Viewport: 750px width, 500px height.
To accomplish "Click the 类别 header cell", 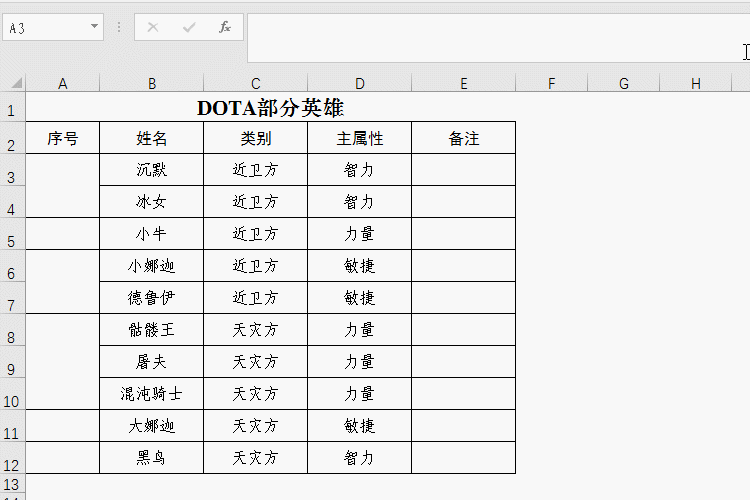I will (255, 138).
